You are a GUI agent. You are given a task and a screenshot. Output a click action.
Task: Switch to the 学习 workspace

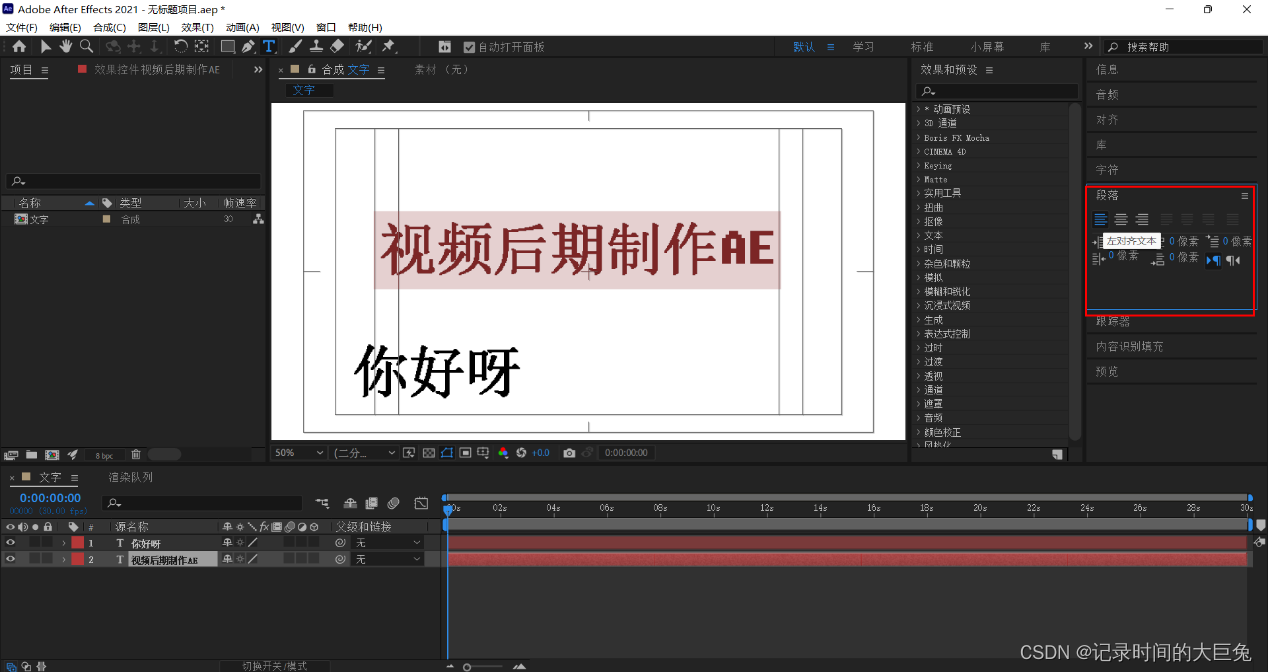pos(863,47)
